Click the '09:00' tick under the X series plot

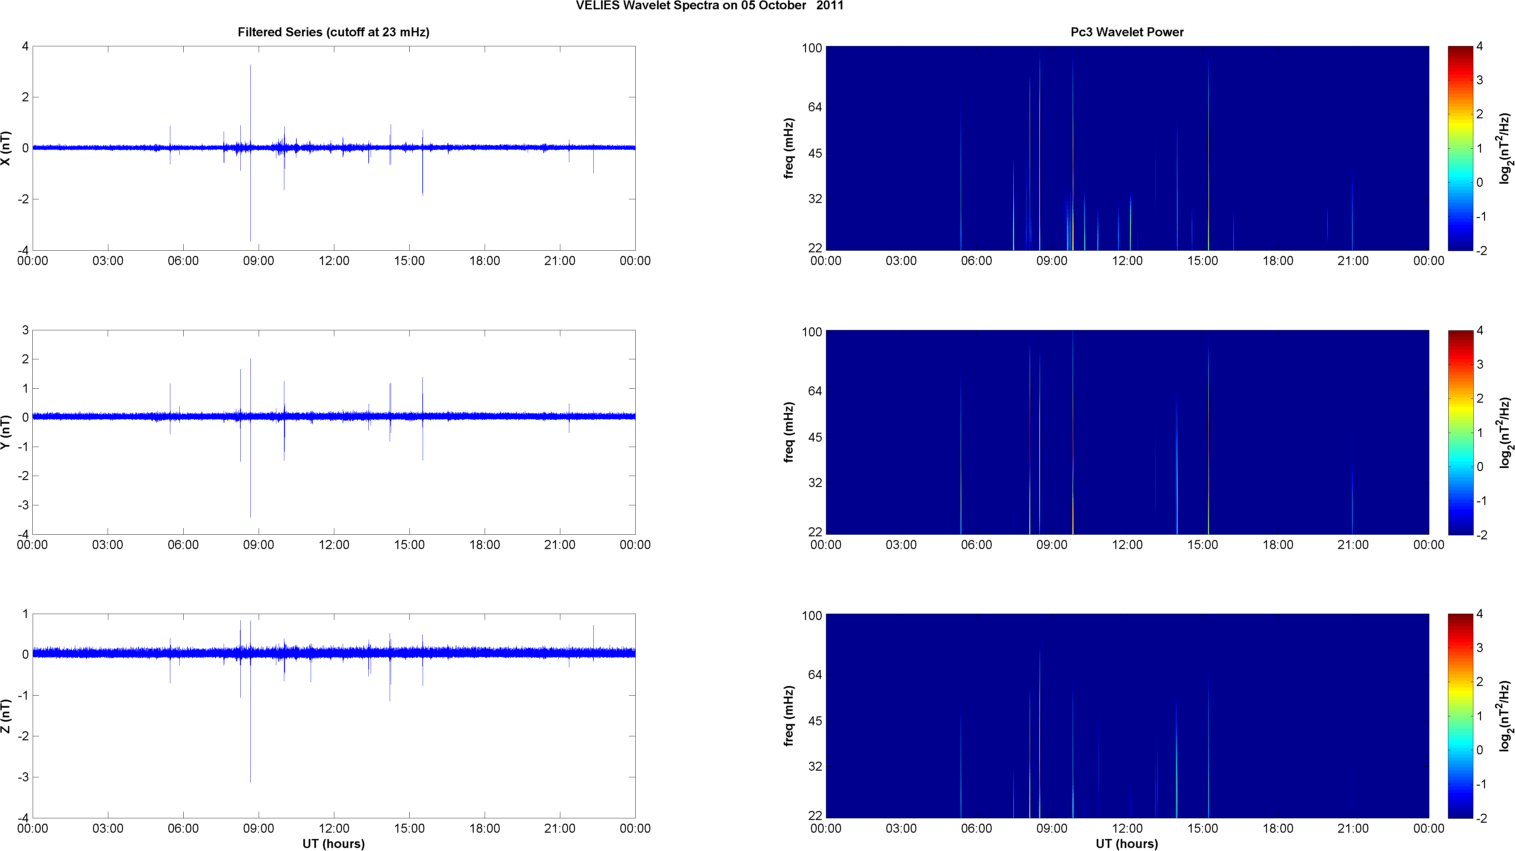[259, 261]
